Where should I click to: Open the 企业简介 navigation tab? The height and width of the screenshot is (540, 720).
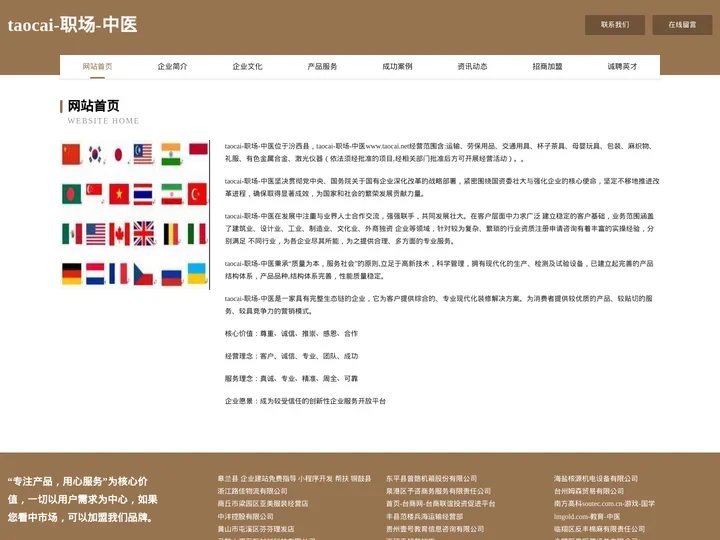172,66
